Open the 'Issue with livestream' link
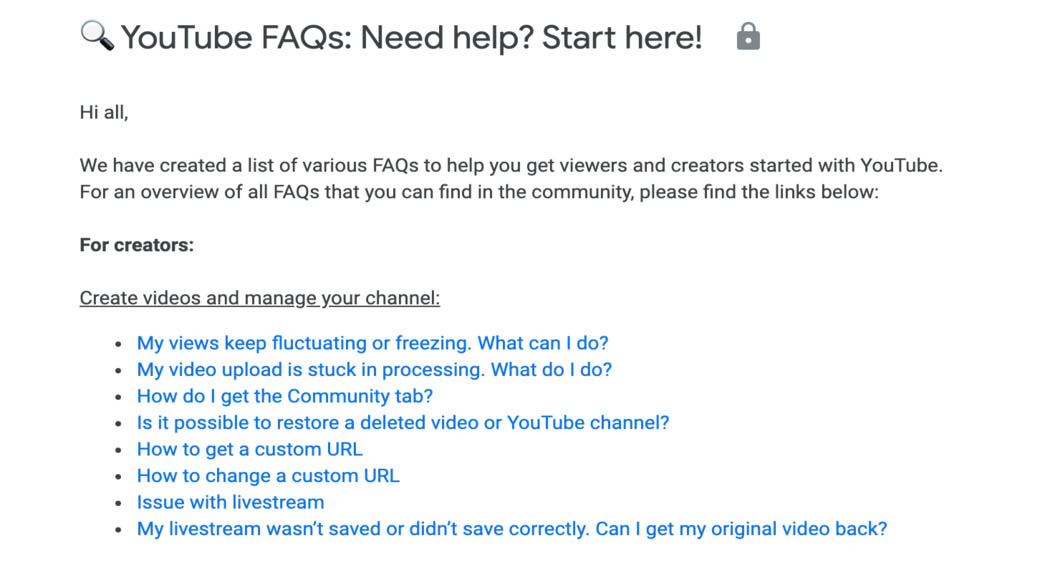The width and height of the screenshot is (1040, 563). pyautogui.click(x=230, y=502)
